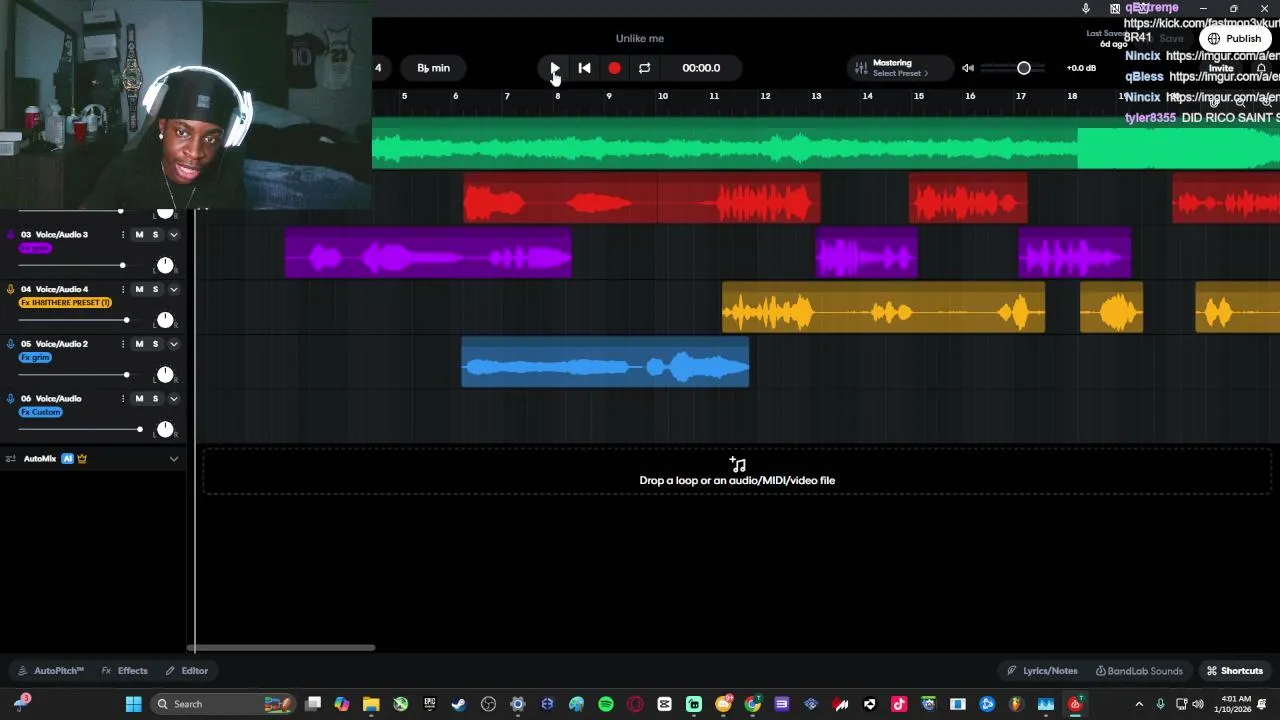Show hidden system tray icons
The image size is (1280, 720).
(1139, 704)
